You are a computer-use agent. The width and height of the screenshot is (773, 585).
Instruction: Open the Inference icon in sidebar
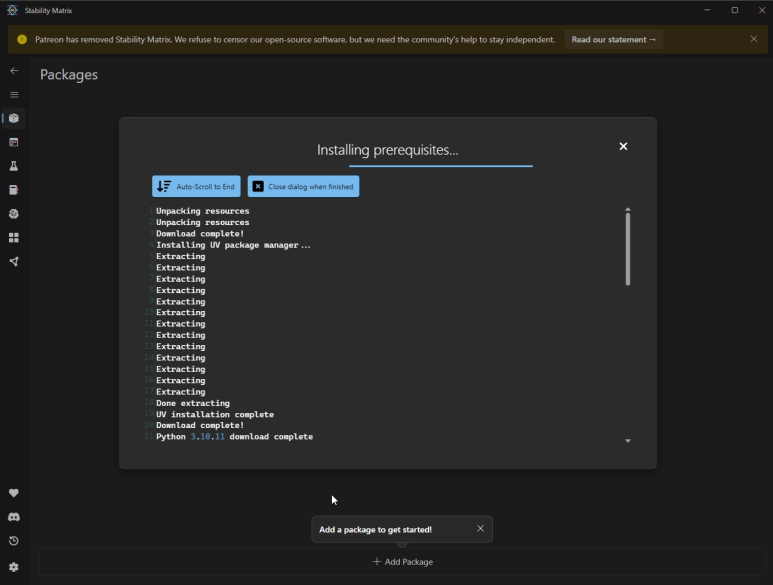tap(14, 142)
